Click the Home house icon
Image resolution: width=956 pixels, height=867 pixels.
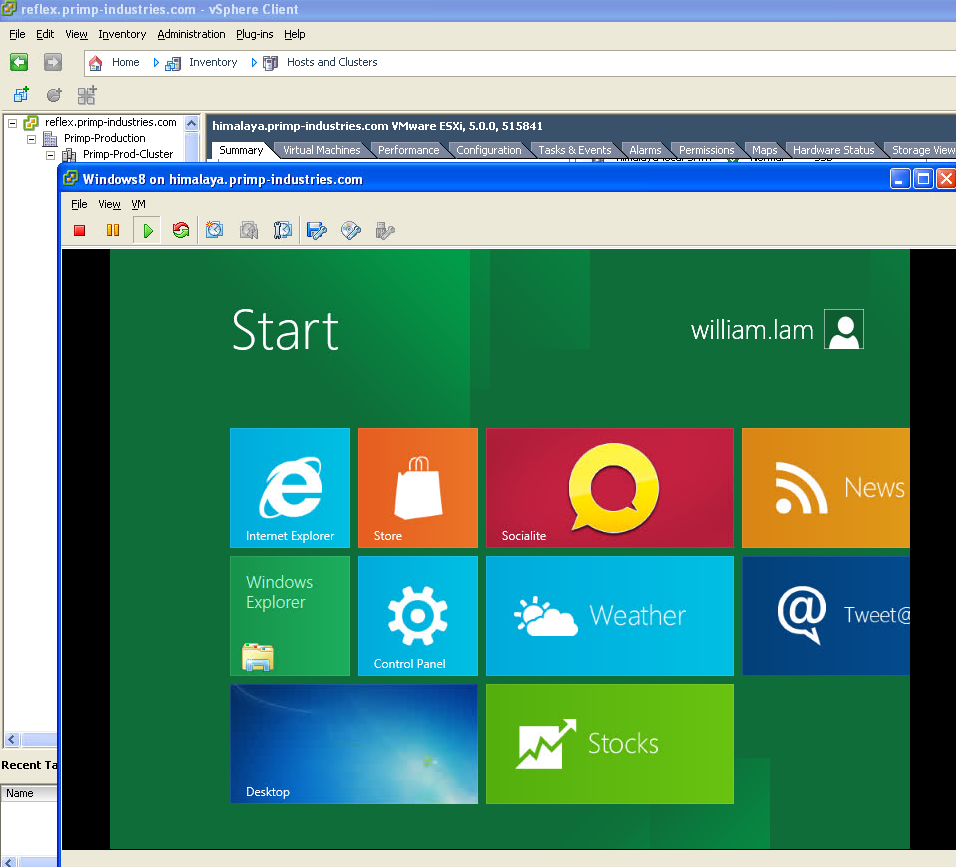click(96, 63)
